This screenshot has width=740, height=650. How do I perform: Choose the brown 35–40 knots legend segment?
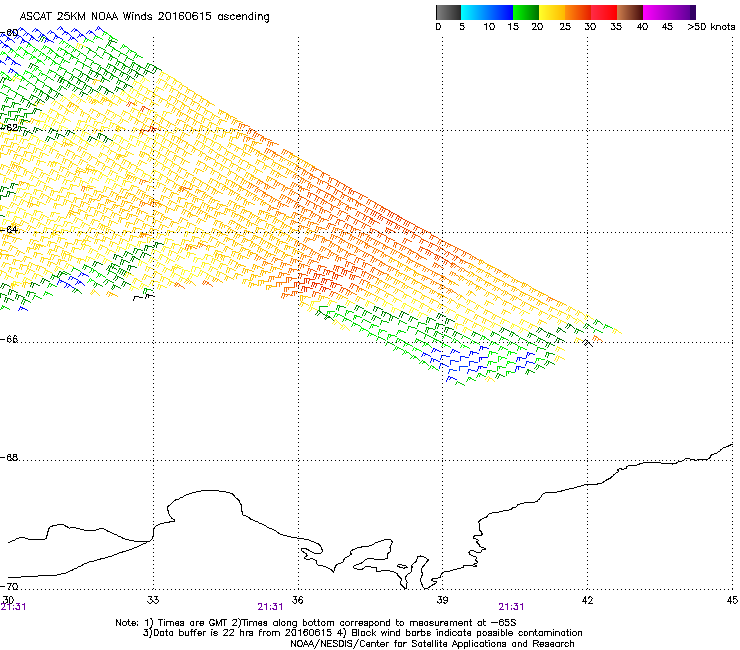pos(630,12)
